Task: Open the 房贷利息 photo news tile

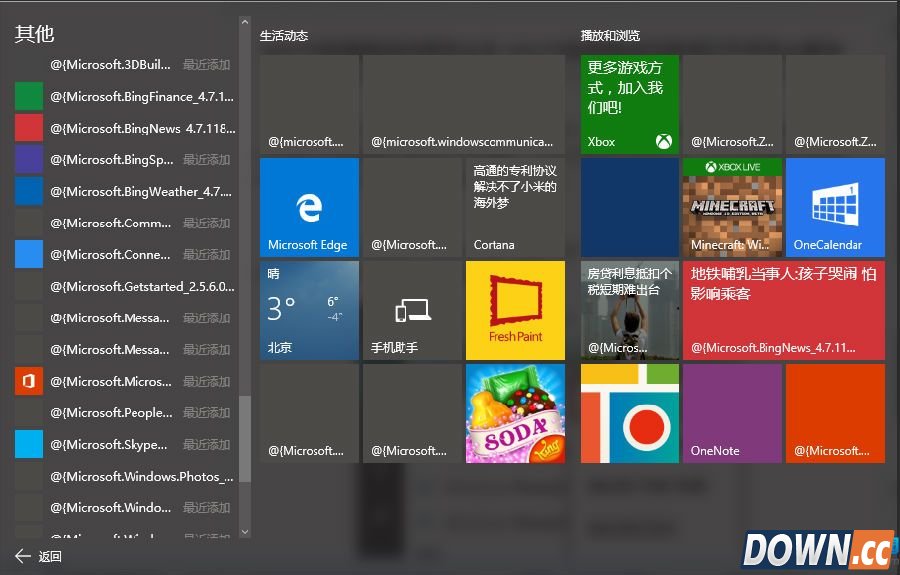Action: pyautogui.click(x=630, y=310)
